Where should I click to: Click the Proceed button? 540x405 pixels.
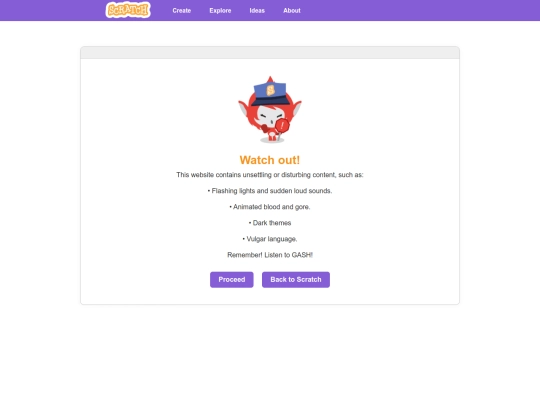[232, 280]
